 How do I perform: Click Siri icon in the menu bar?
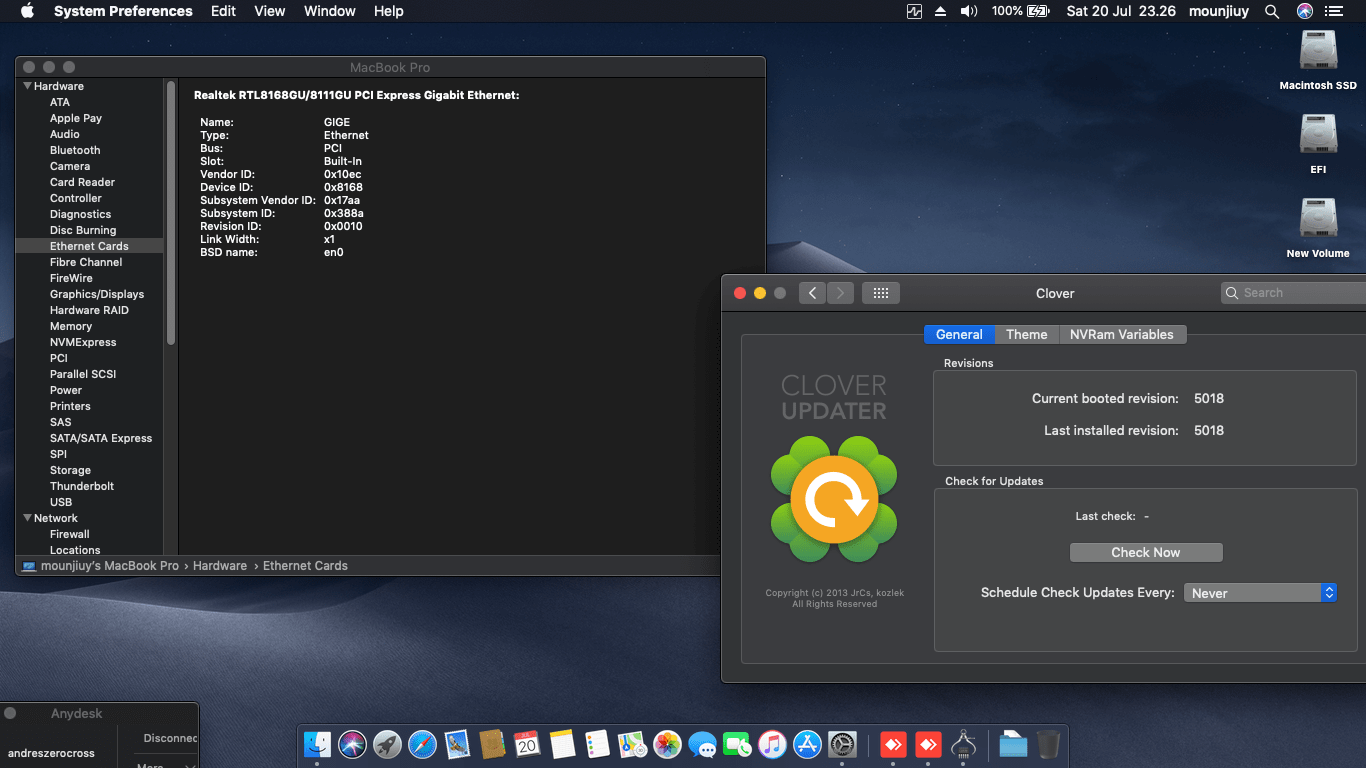(1304, 11)
